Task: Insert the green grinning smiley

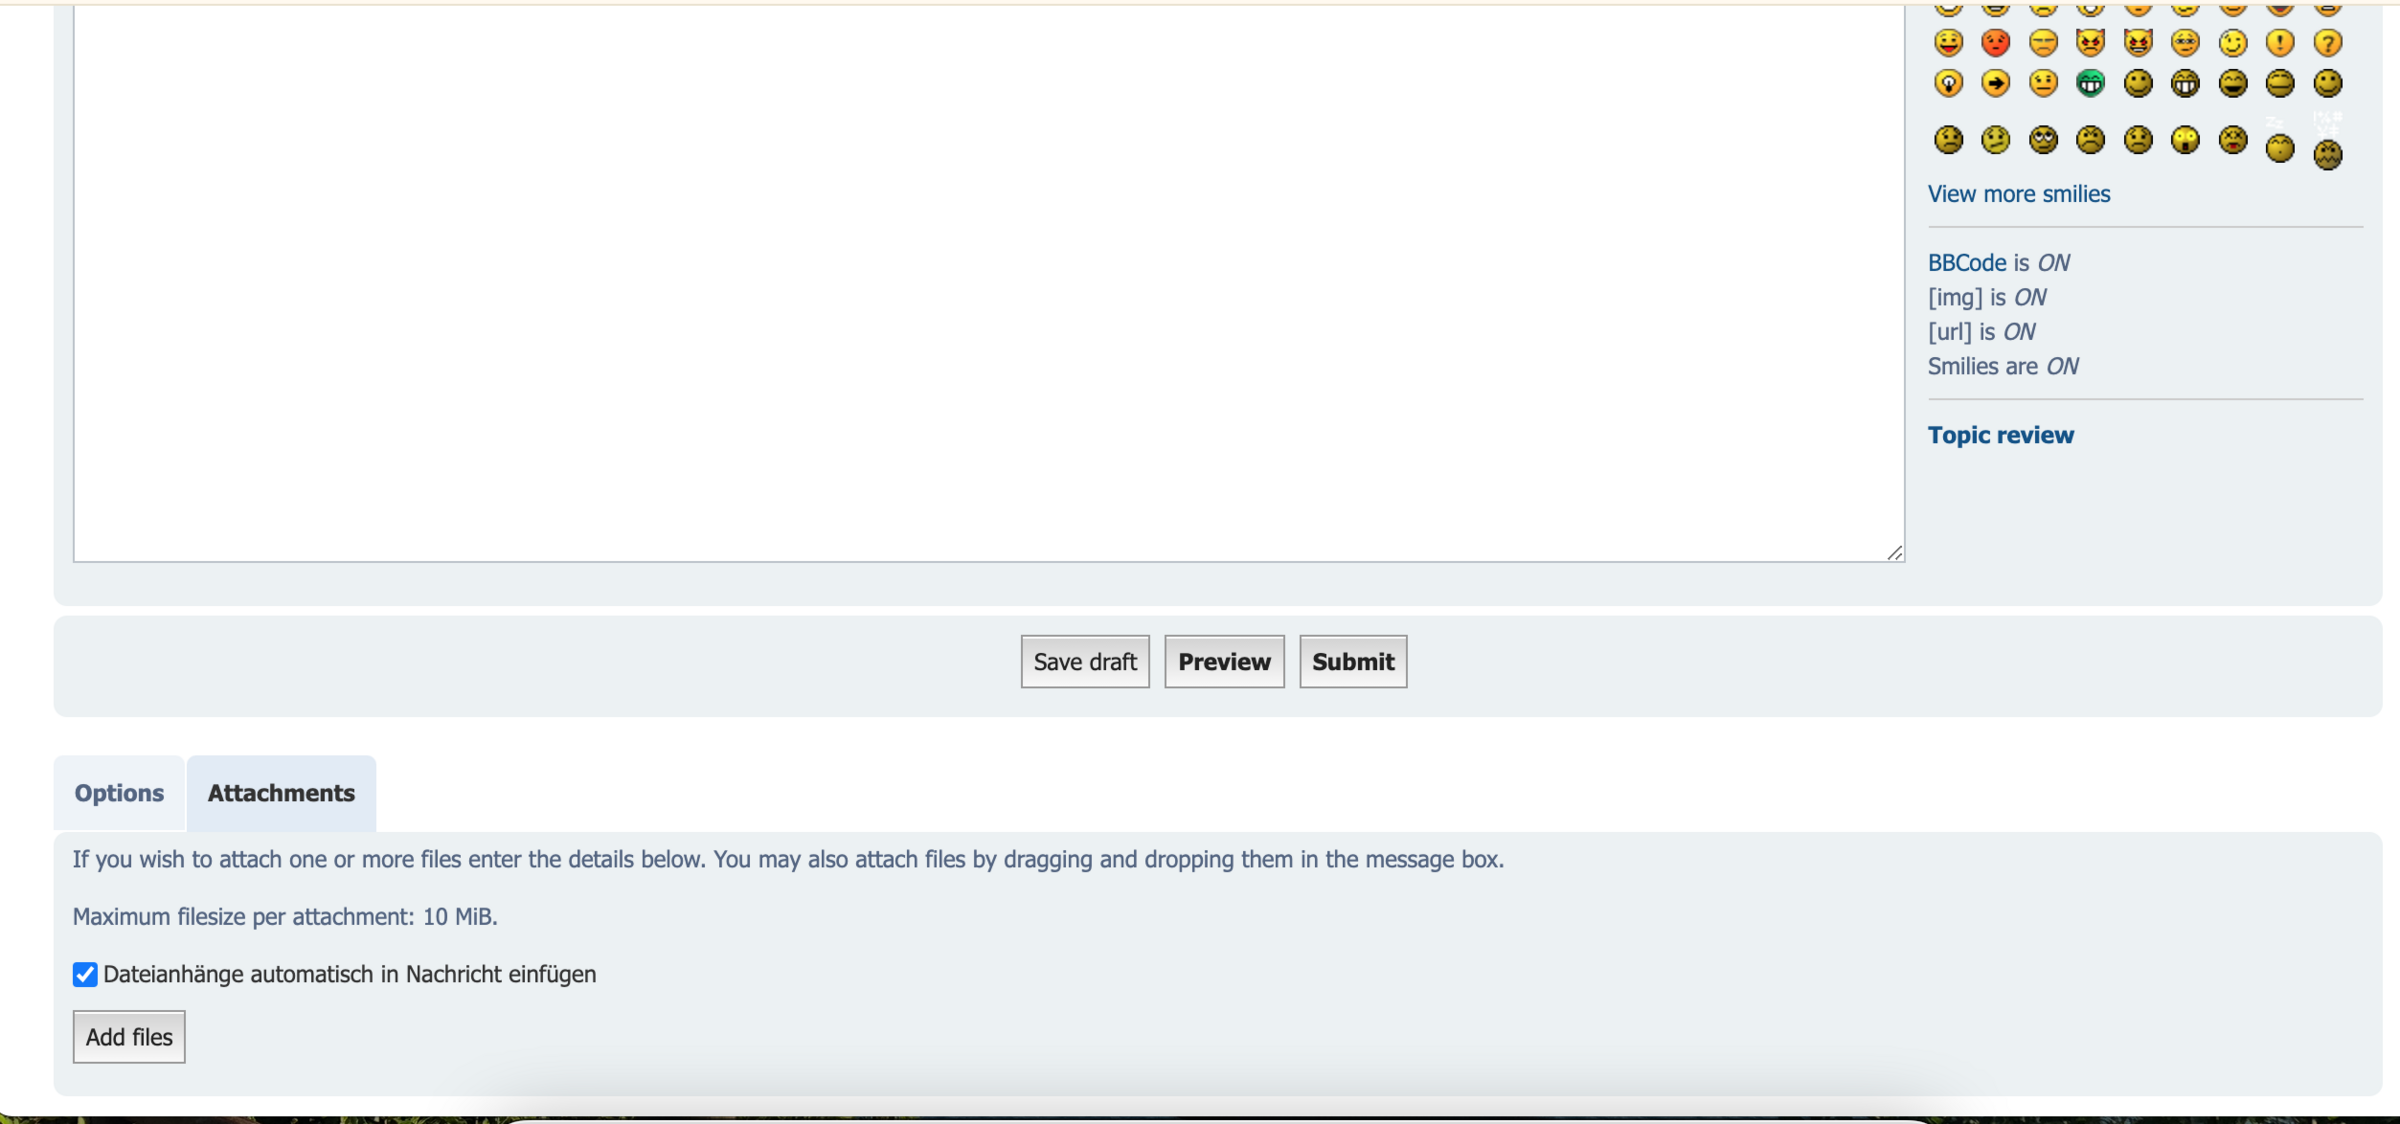Action: point(2090,83)
